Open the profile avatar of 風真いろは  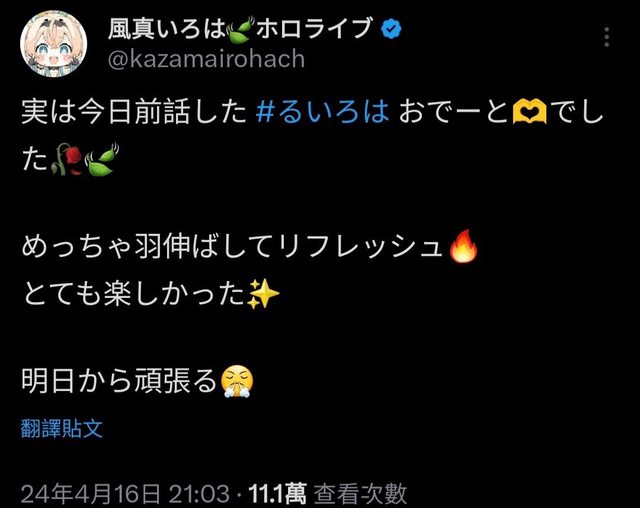[x=53, y=44]
